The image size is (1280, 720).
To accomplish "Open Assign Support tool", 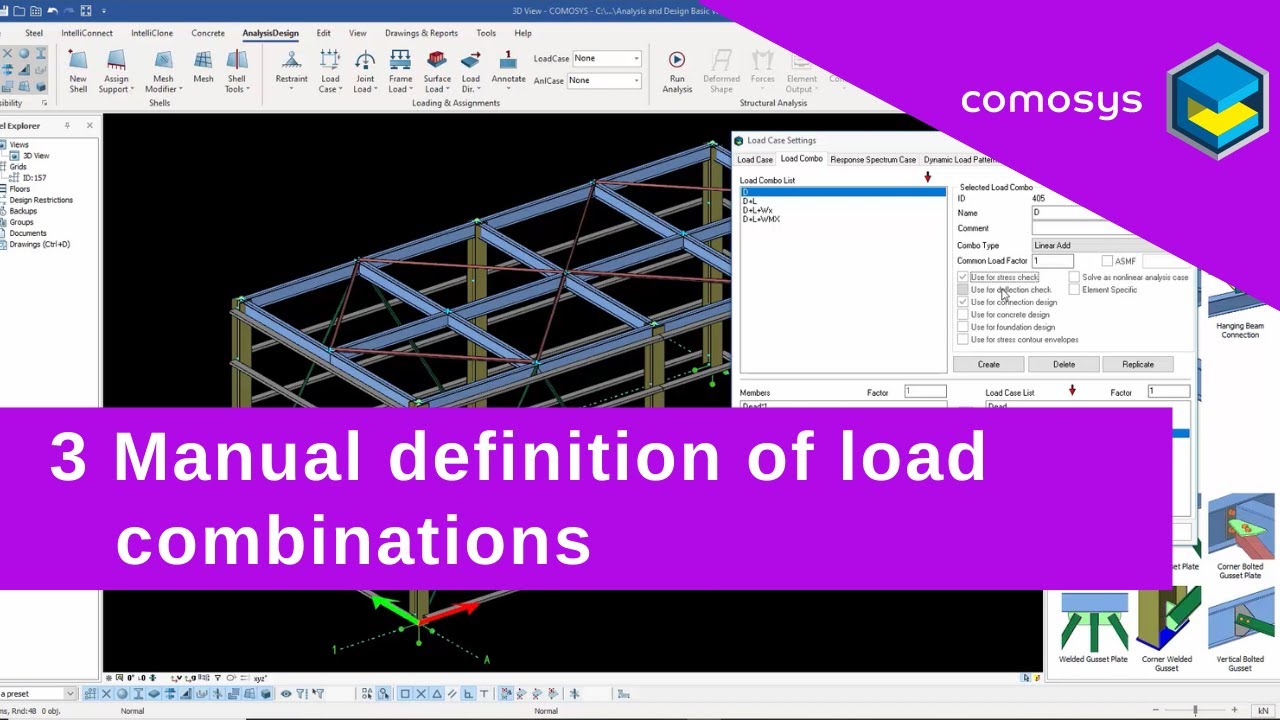I will [116, 72].
